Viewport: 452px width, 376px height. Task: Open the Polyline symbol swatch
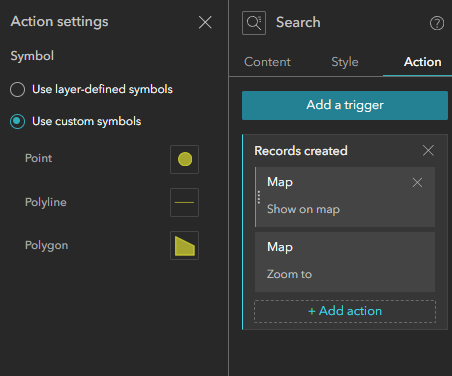point(184,202)
